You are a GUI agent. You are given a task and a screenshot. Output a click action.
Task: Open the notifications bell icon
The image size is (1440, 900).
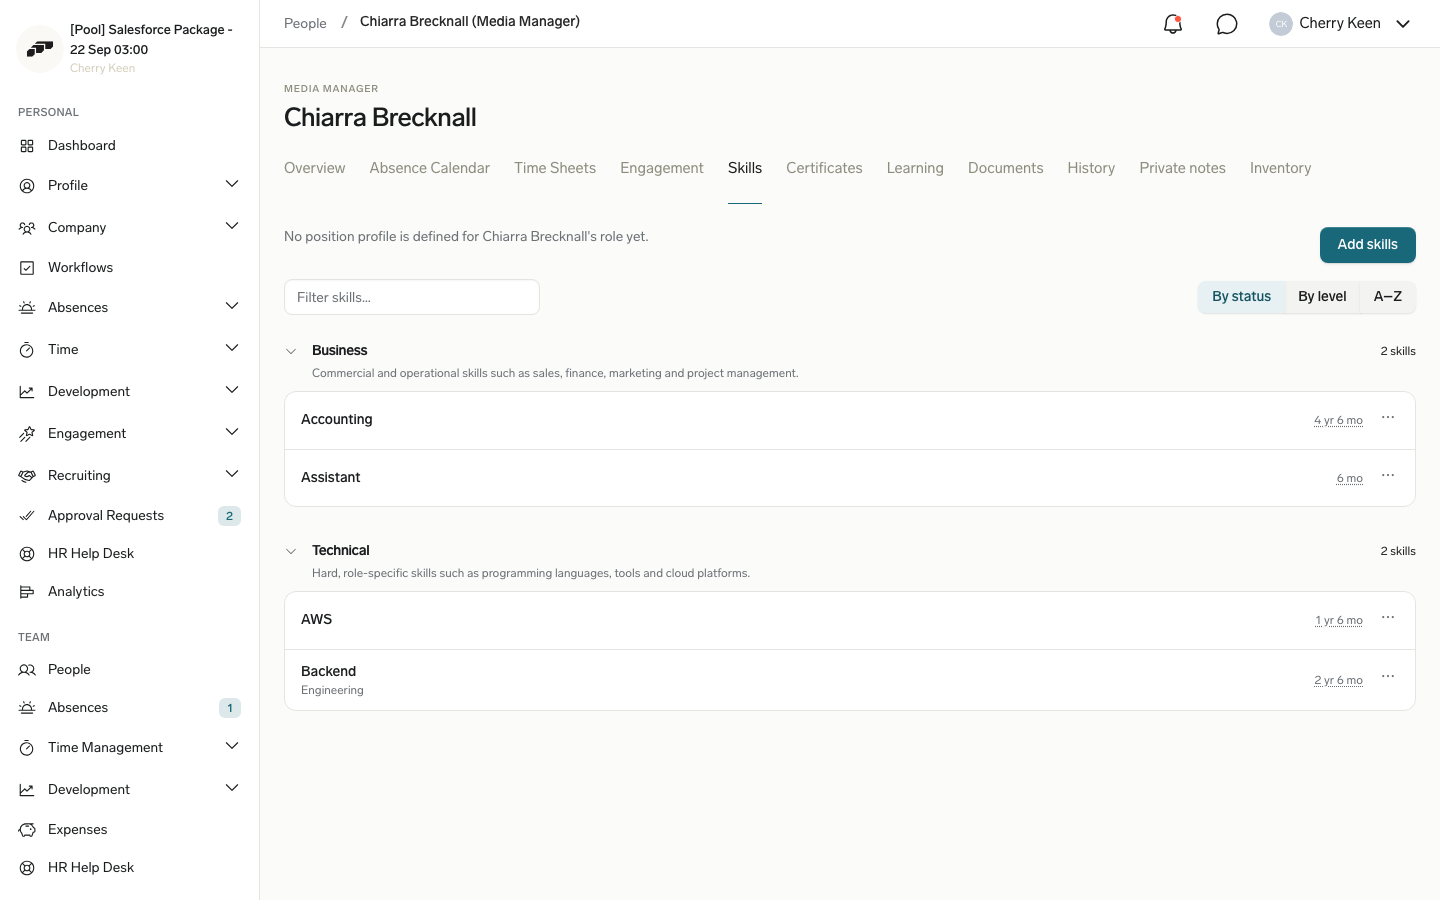(1173, 24)
